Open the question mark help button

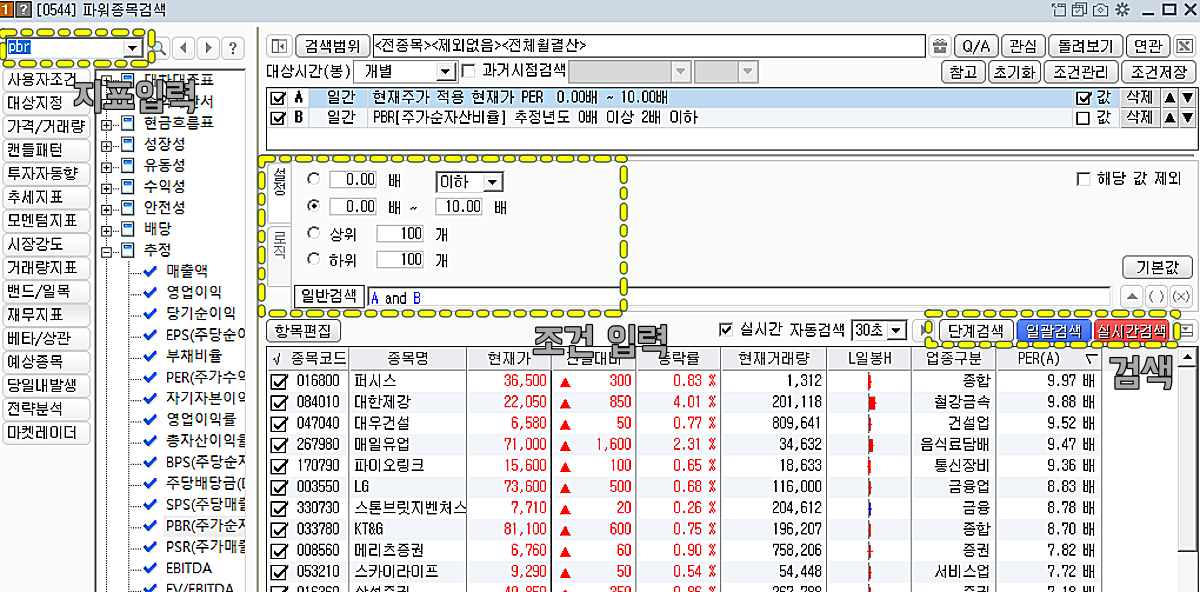click(x=232, y=48)
